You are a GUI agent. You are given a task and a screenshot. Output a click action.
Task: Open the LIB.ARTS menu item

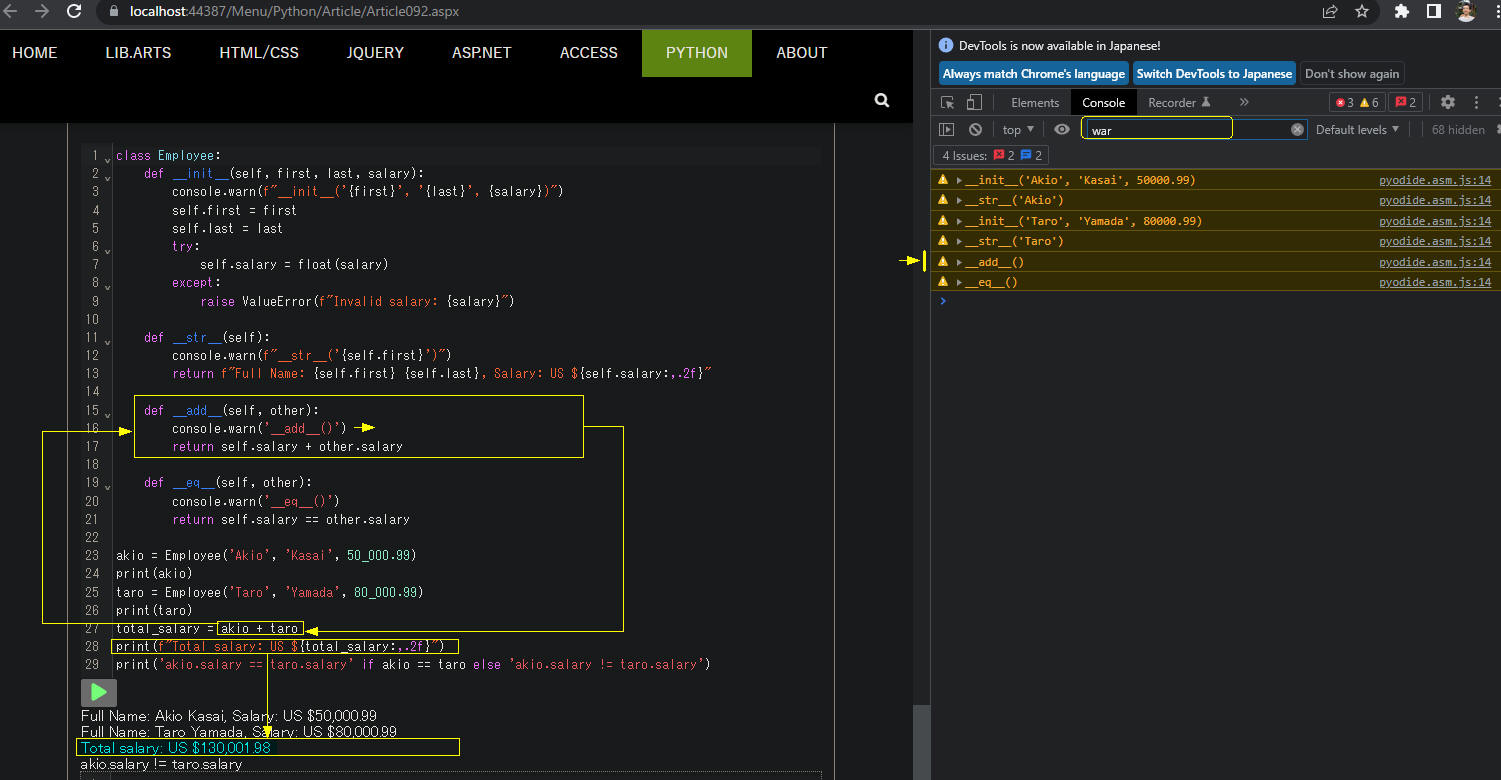pyautogui.click(x=138, y=53)
